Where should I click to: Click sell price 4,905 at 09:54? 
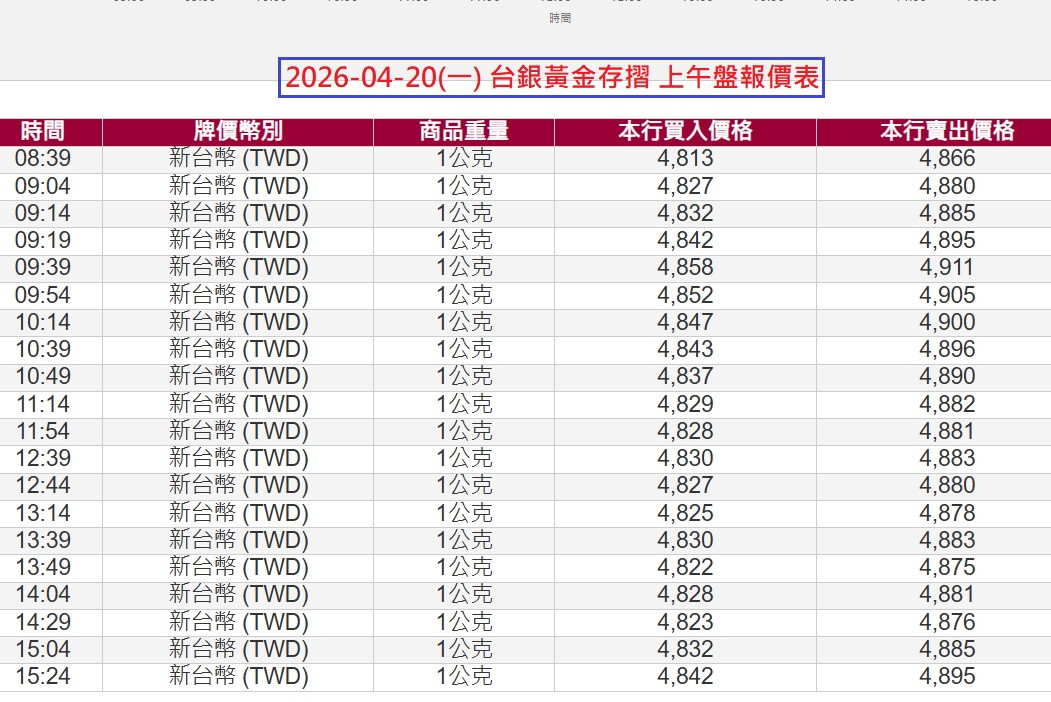947,295
